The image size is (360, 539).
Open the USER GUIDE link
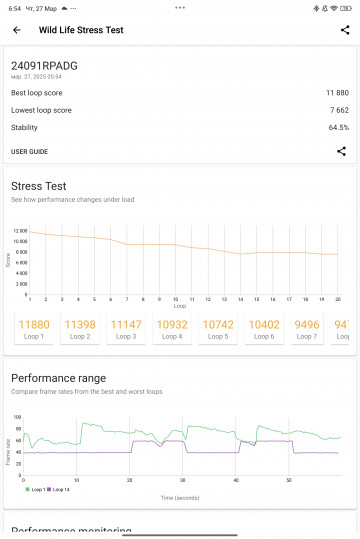pos(29,152)
